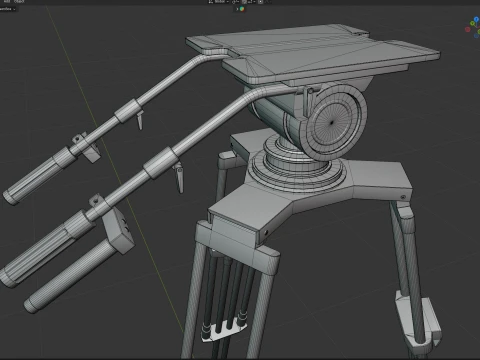Click the red negative X gizmo ball
Image resolution: width=480 pixels, height=360 pixels.
(x=468, y=29)
